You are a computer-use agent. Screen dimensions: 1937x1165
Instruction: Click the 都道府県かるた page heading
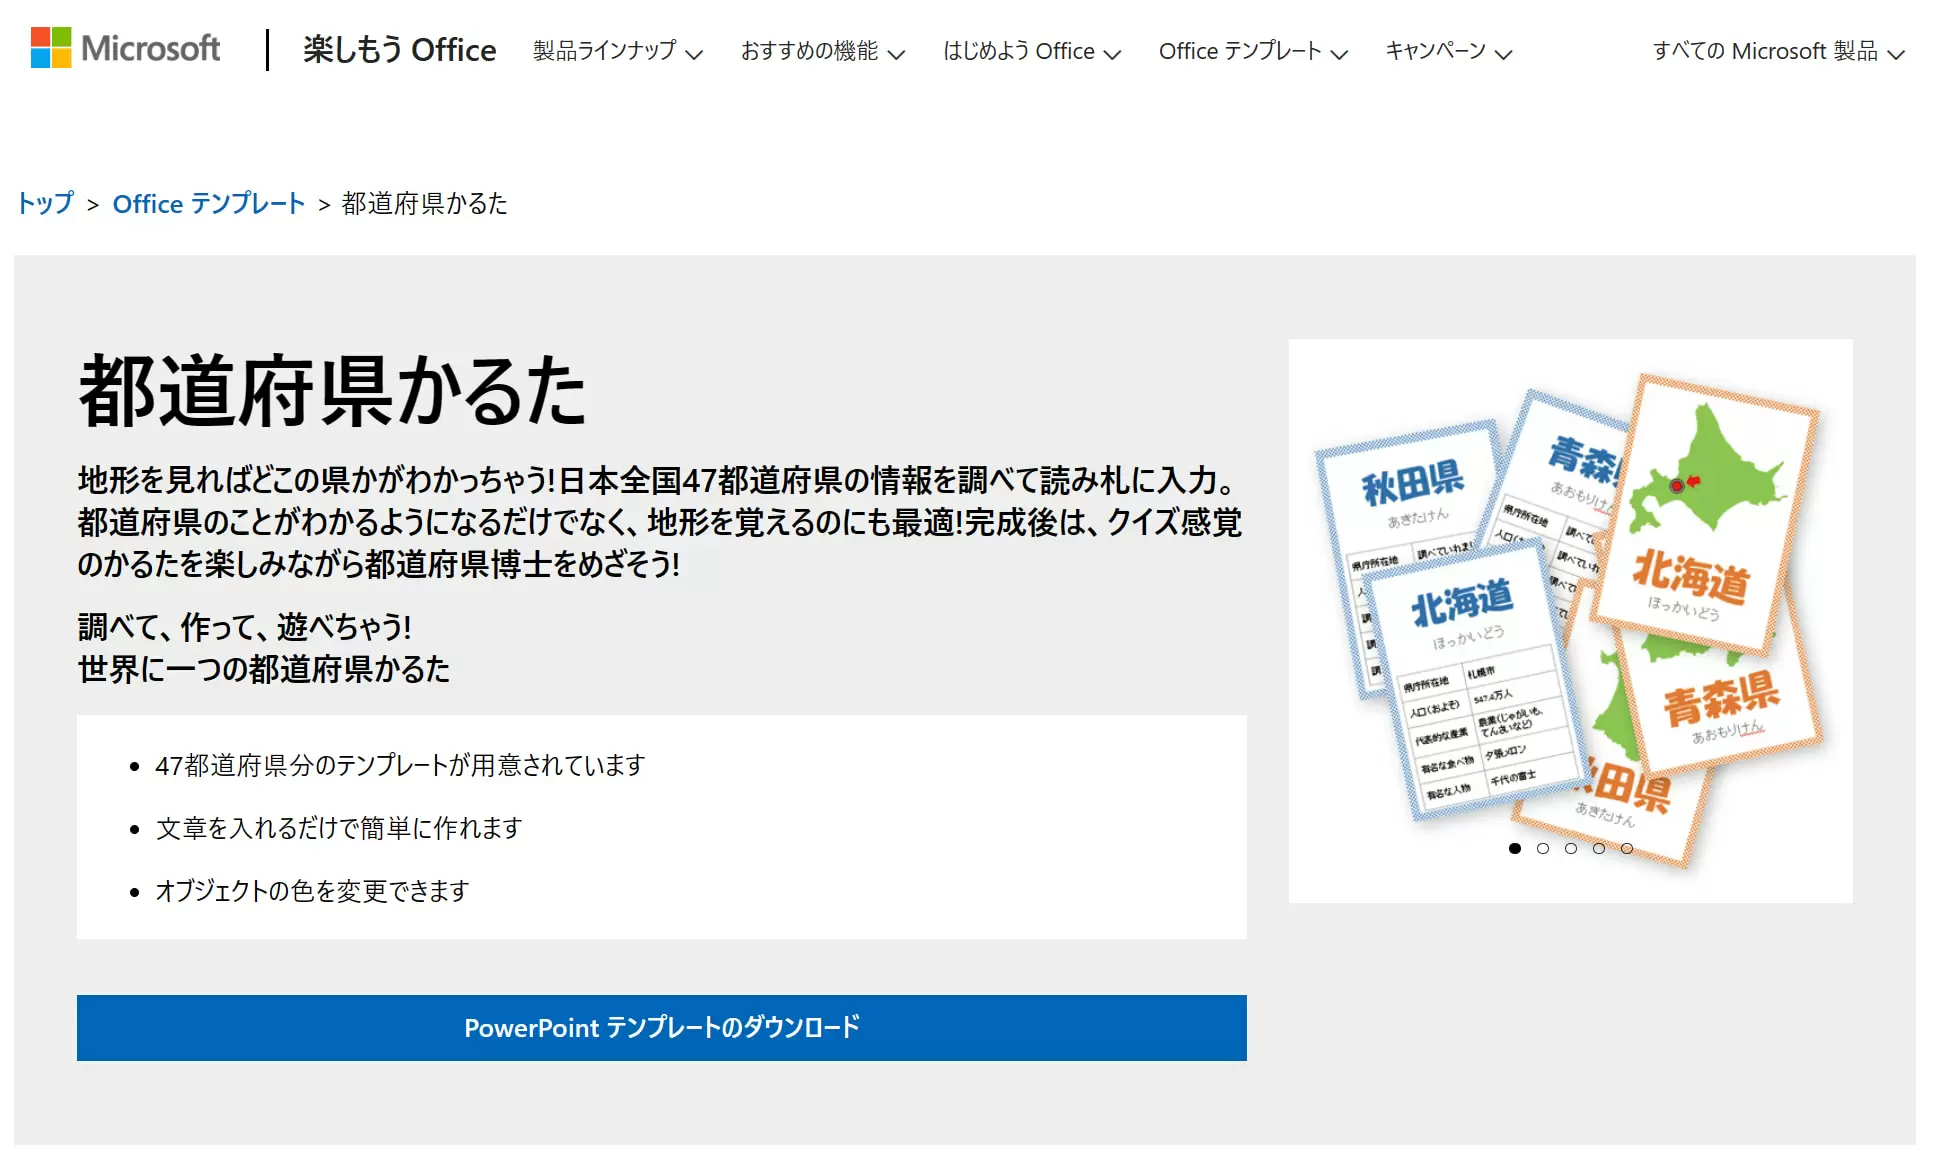[x=332, y=391]
